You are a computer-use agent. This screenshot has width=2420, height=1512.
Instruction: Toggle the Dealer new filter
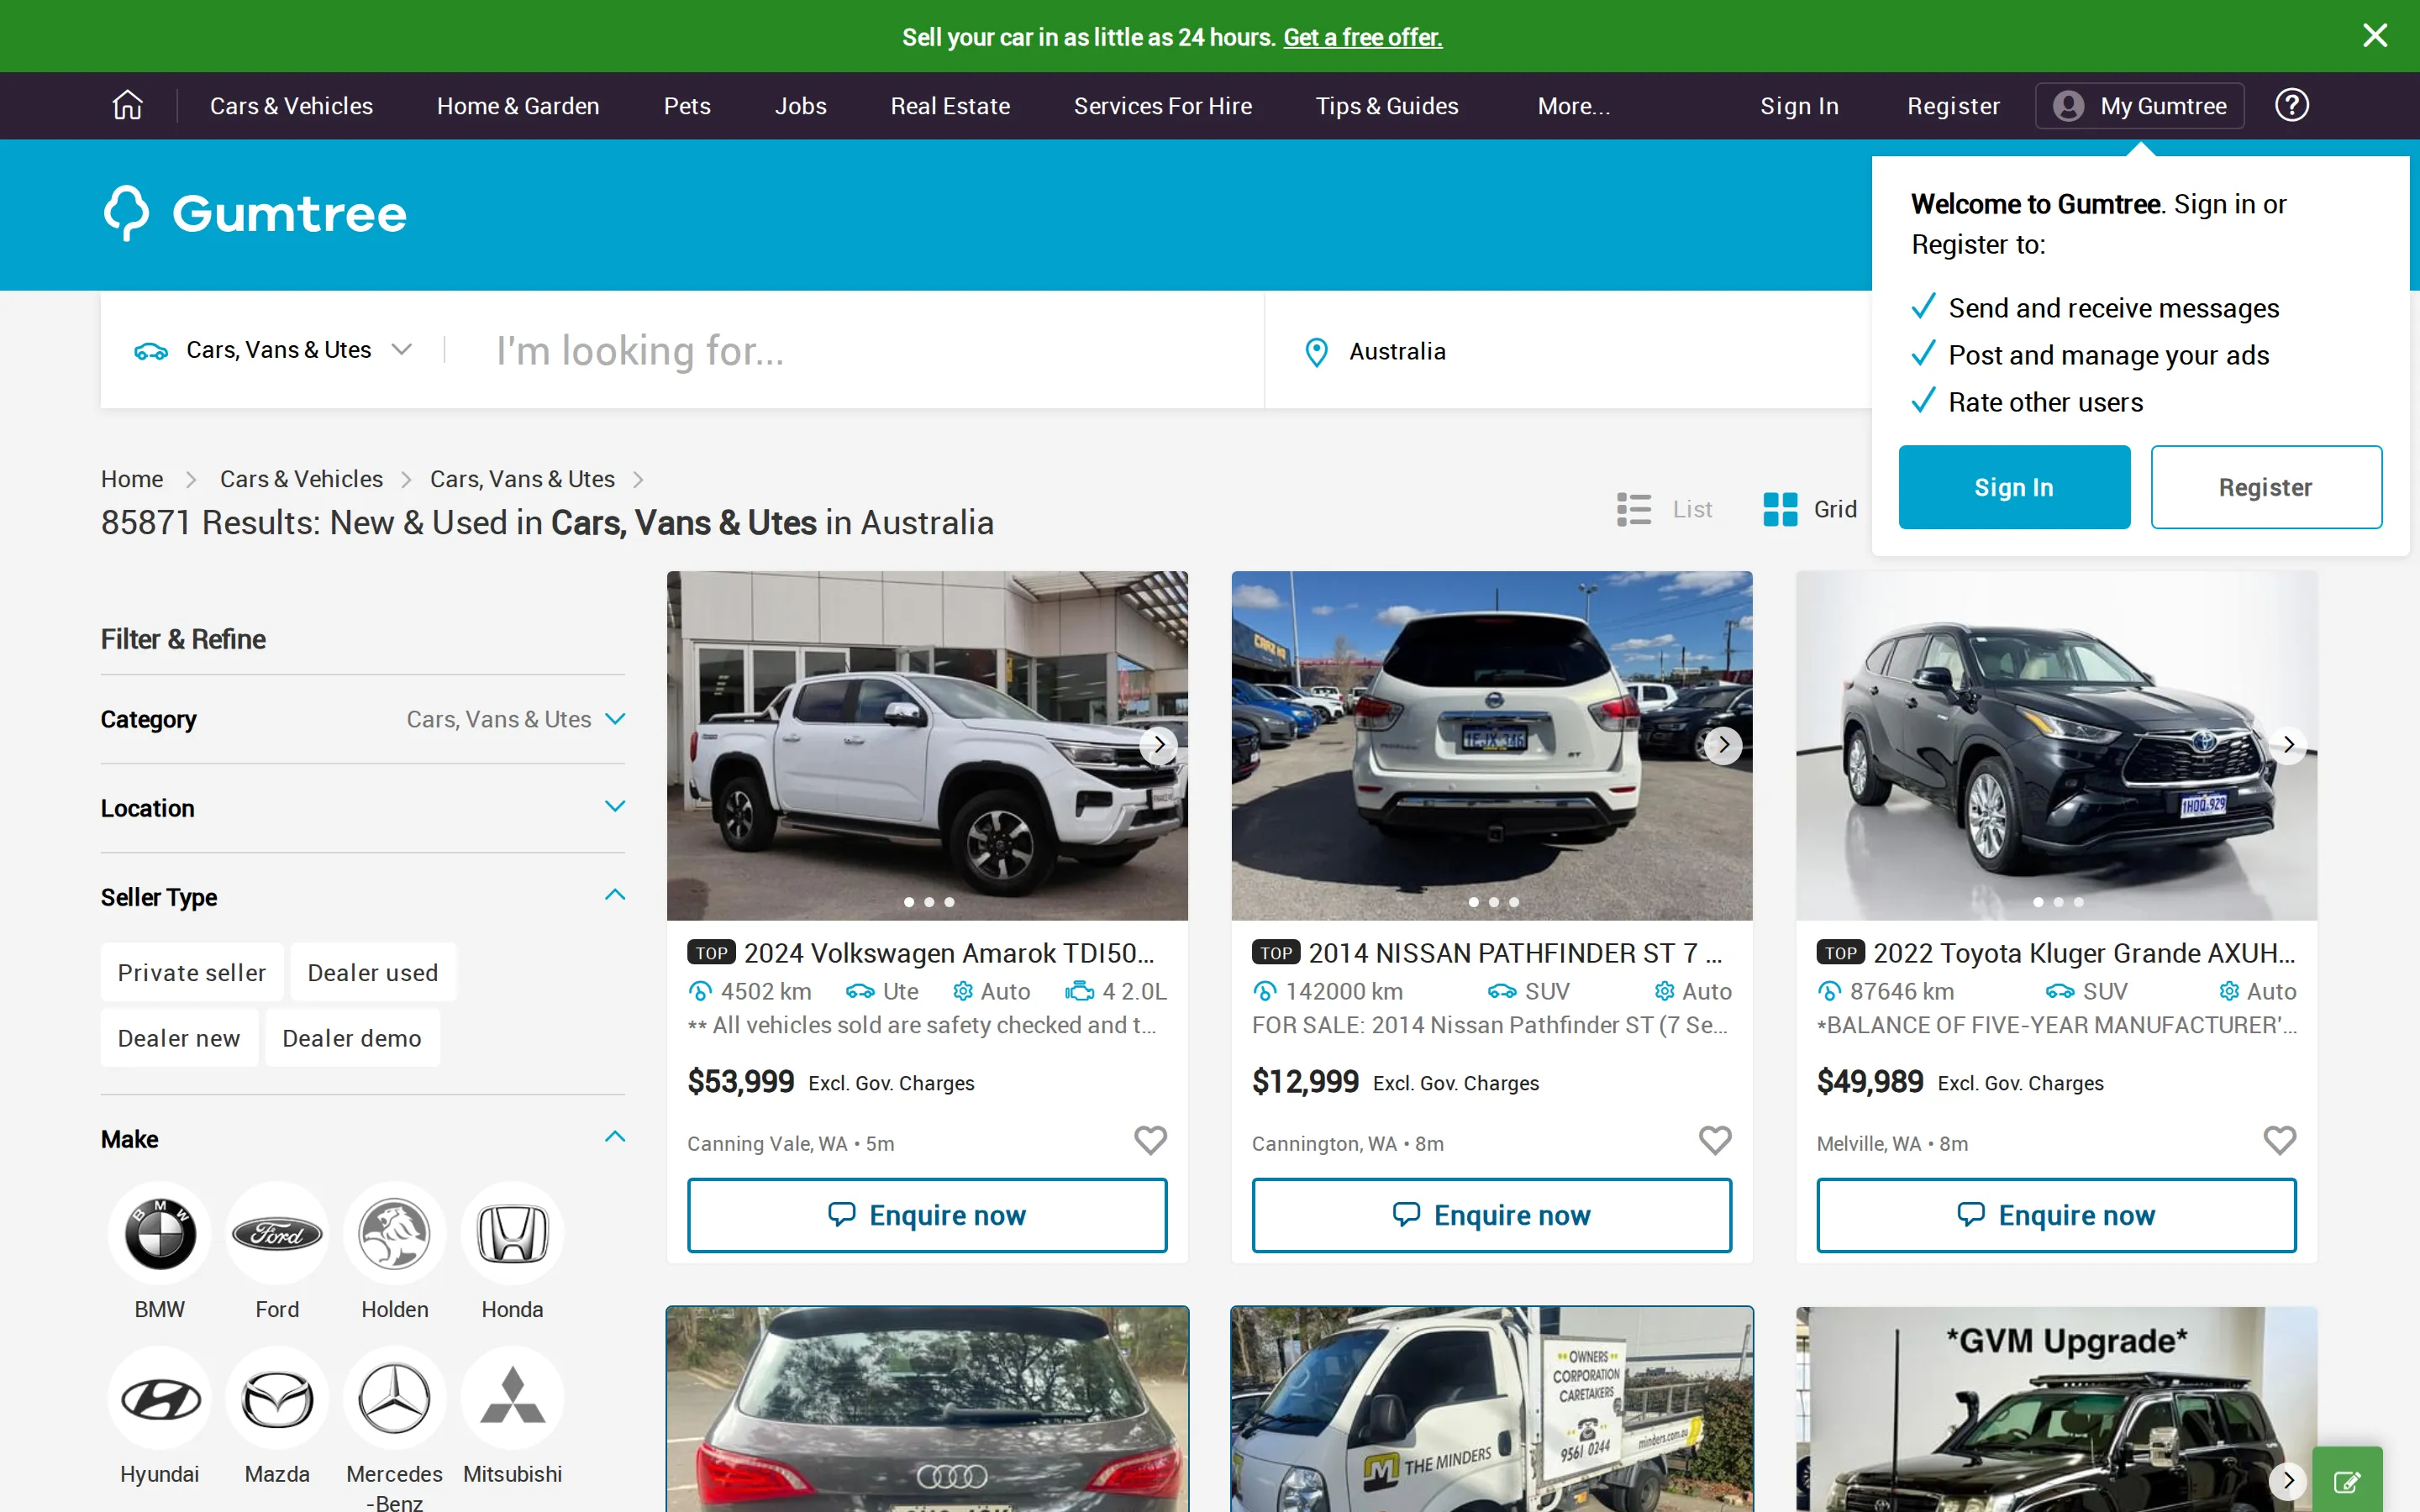pos(179,1038)
